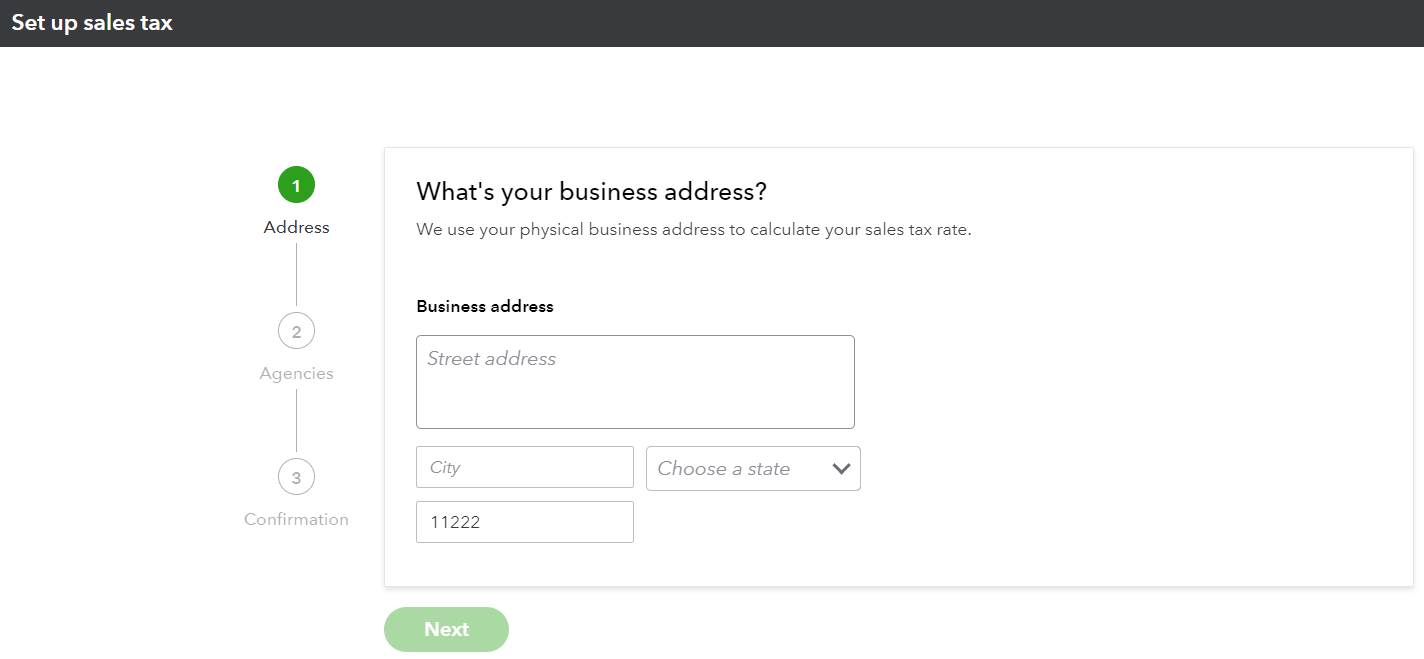Click the sales tax rate description text

[693, 230]
